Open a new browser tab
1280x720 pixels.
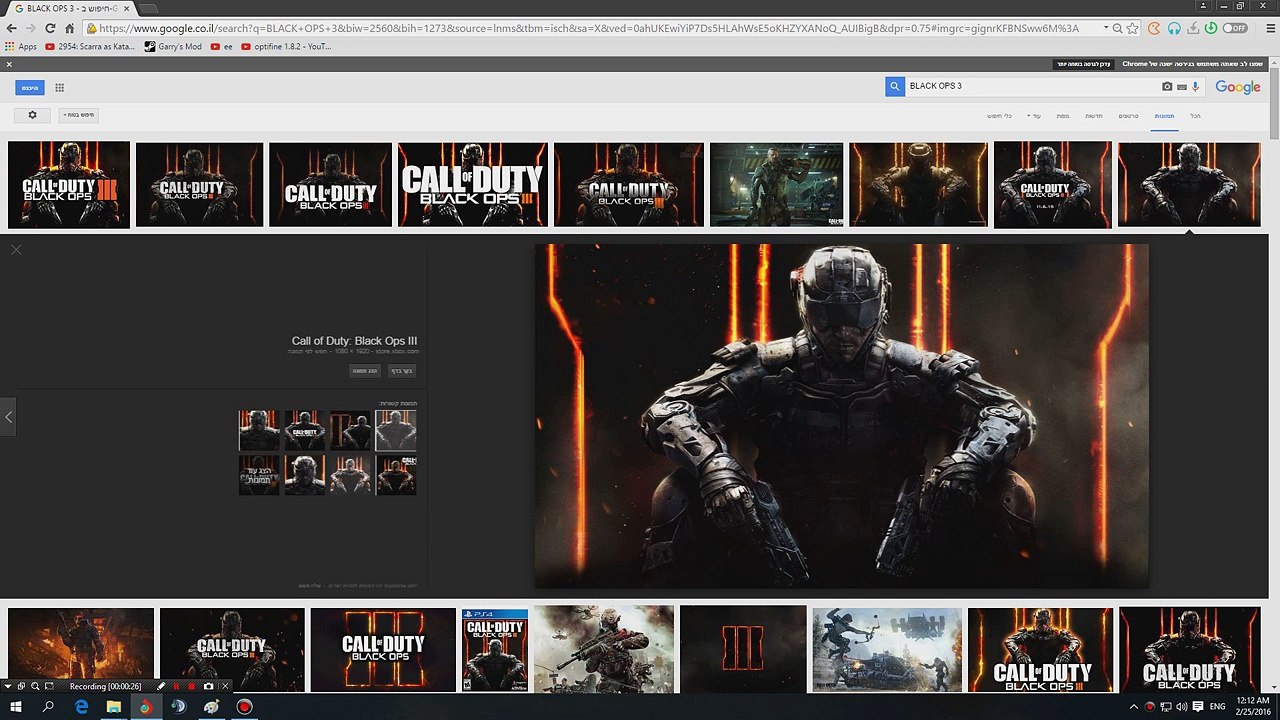tap(148, 8)
